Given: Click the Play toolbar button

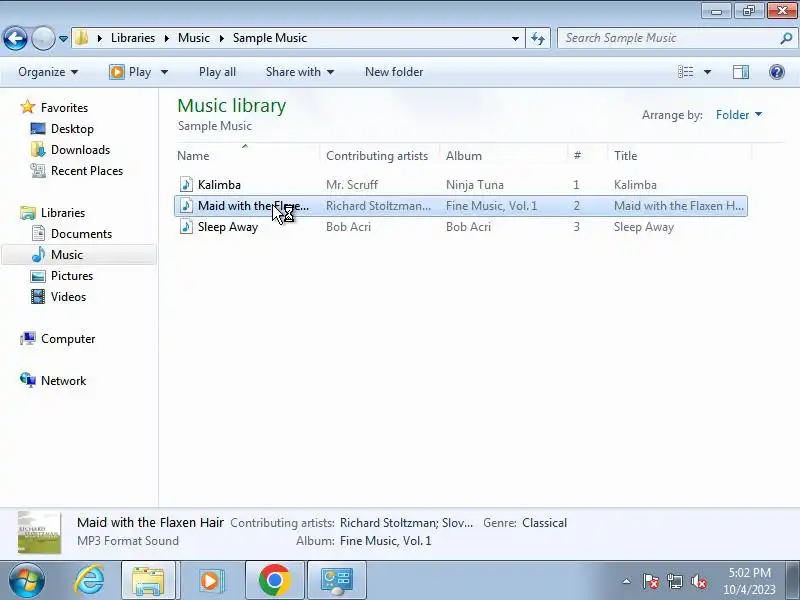Looking at the screenshot, I should coord(131,72).
